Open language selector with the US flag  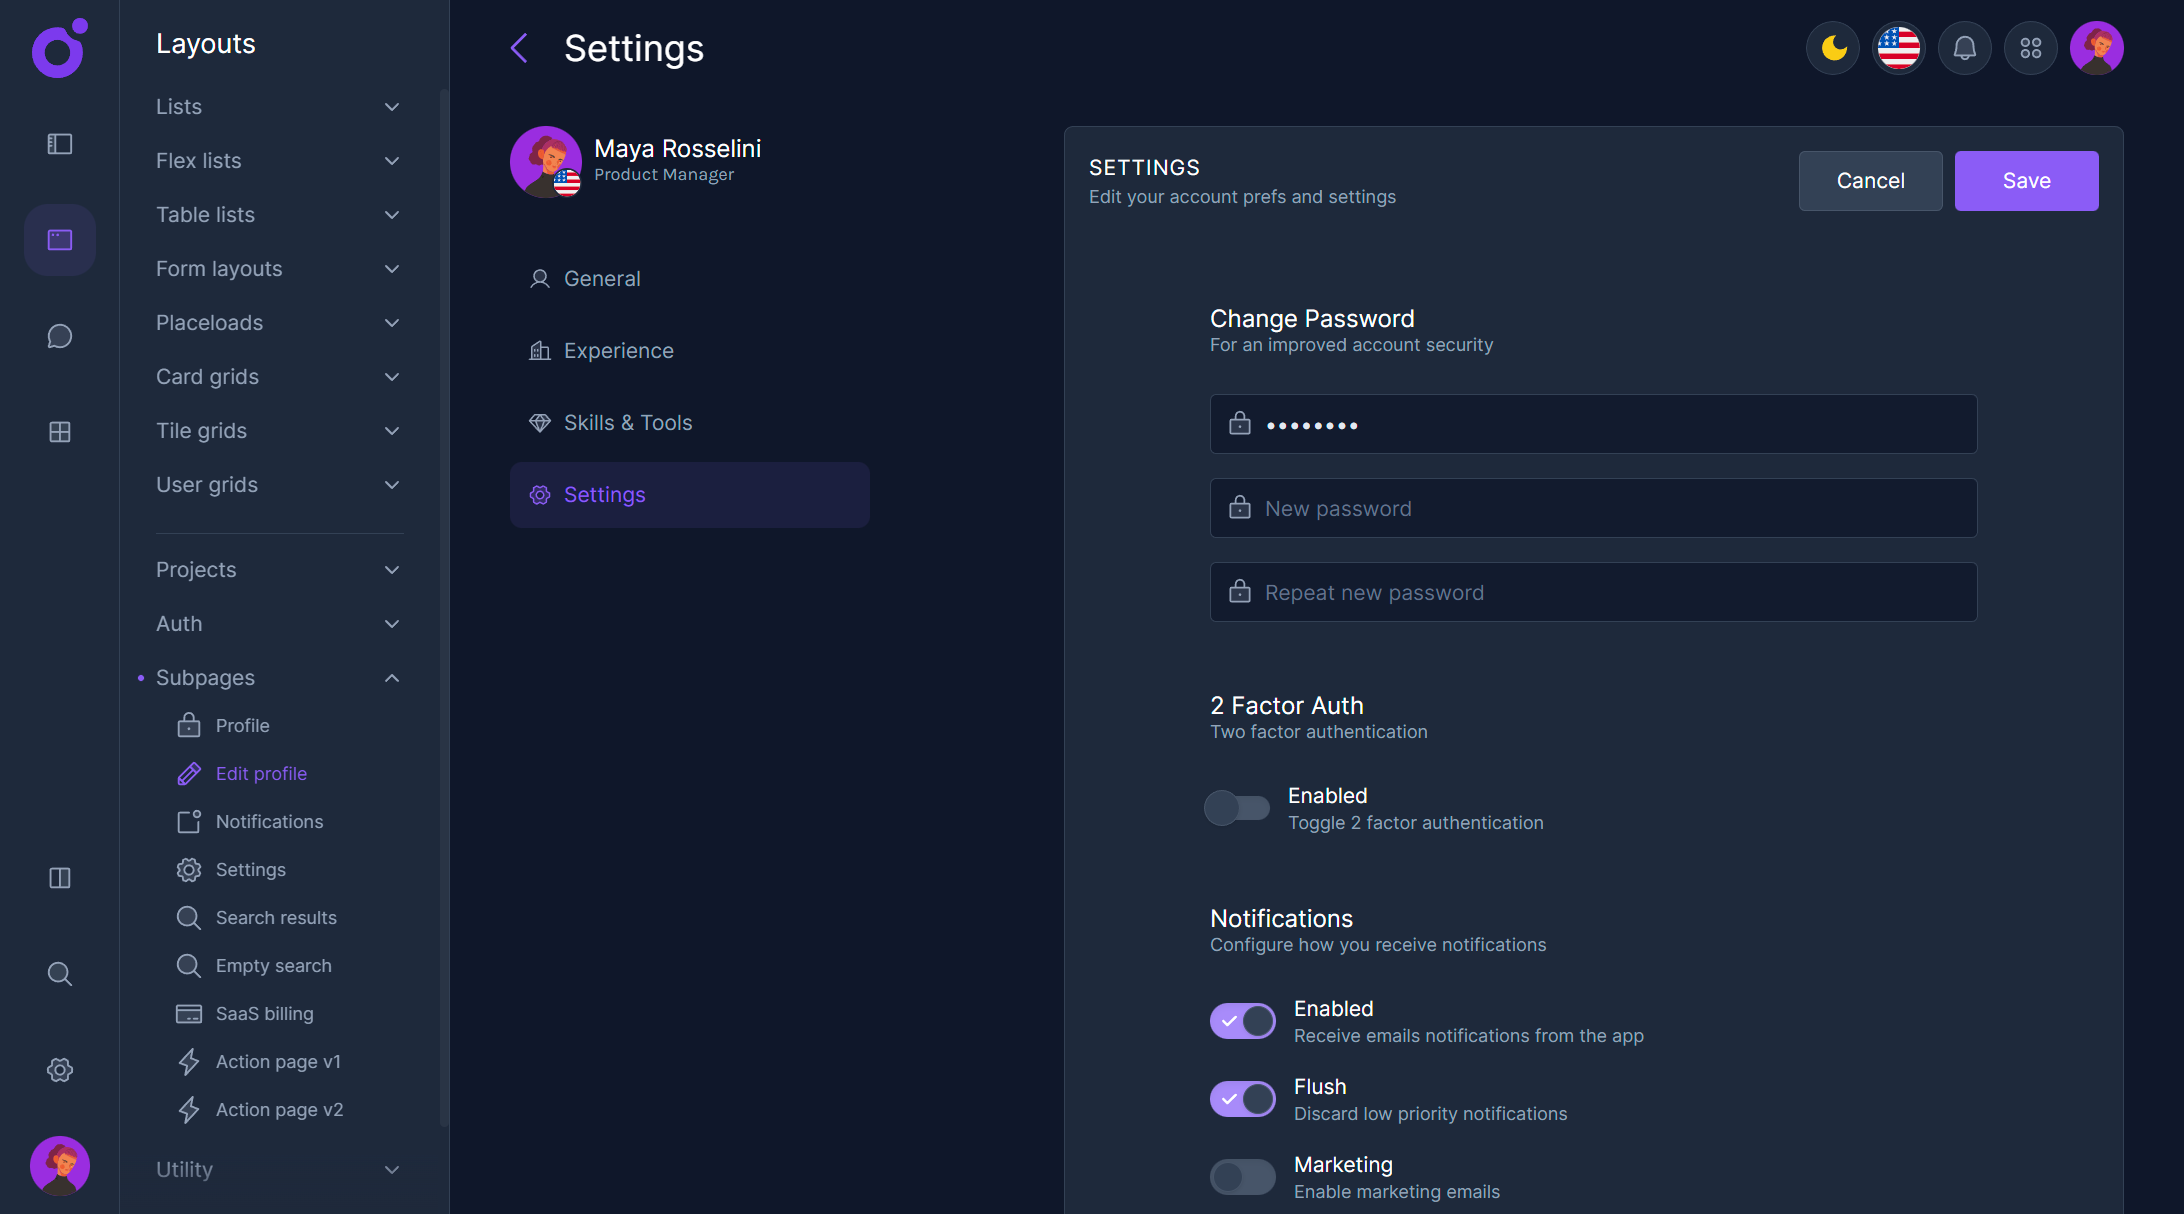coord(1899,48)
